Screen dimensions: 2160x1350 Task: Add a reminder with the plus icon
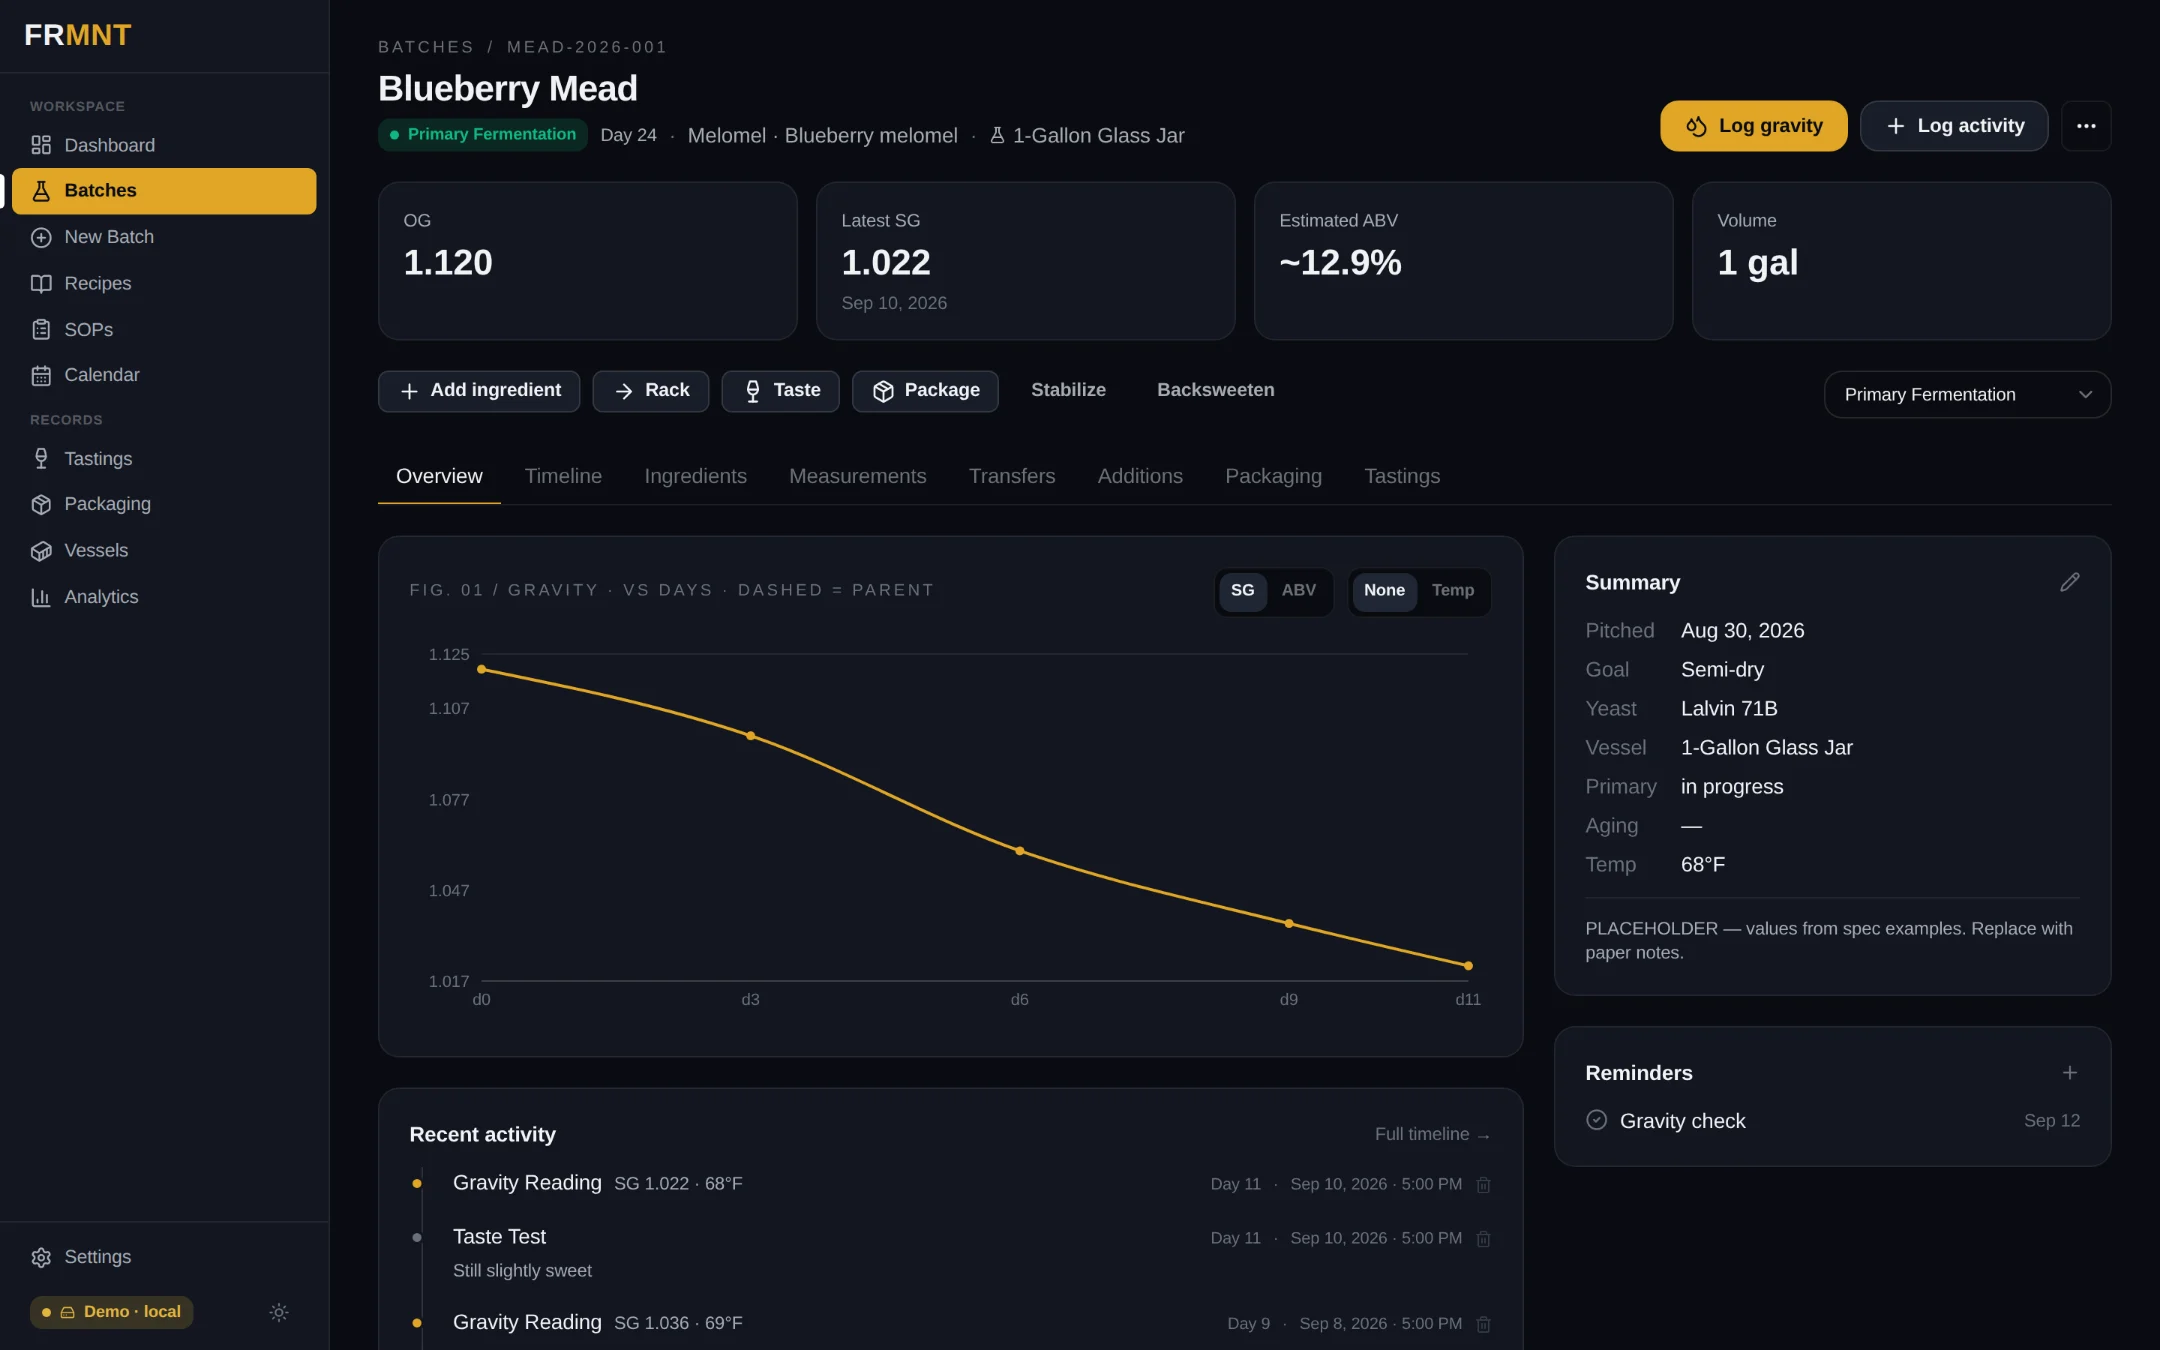[x=2070, y=1073]
